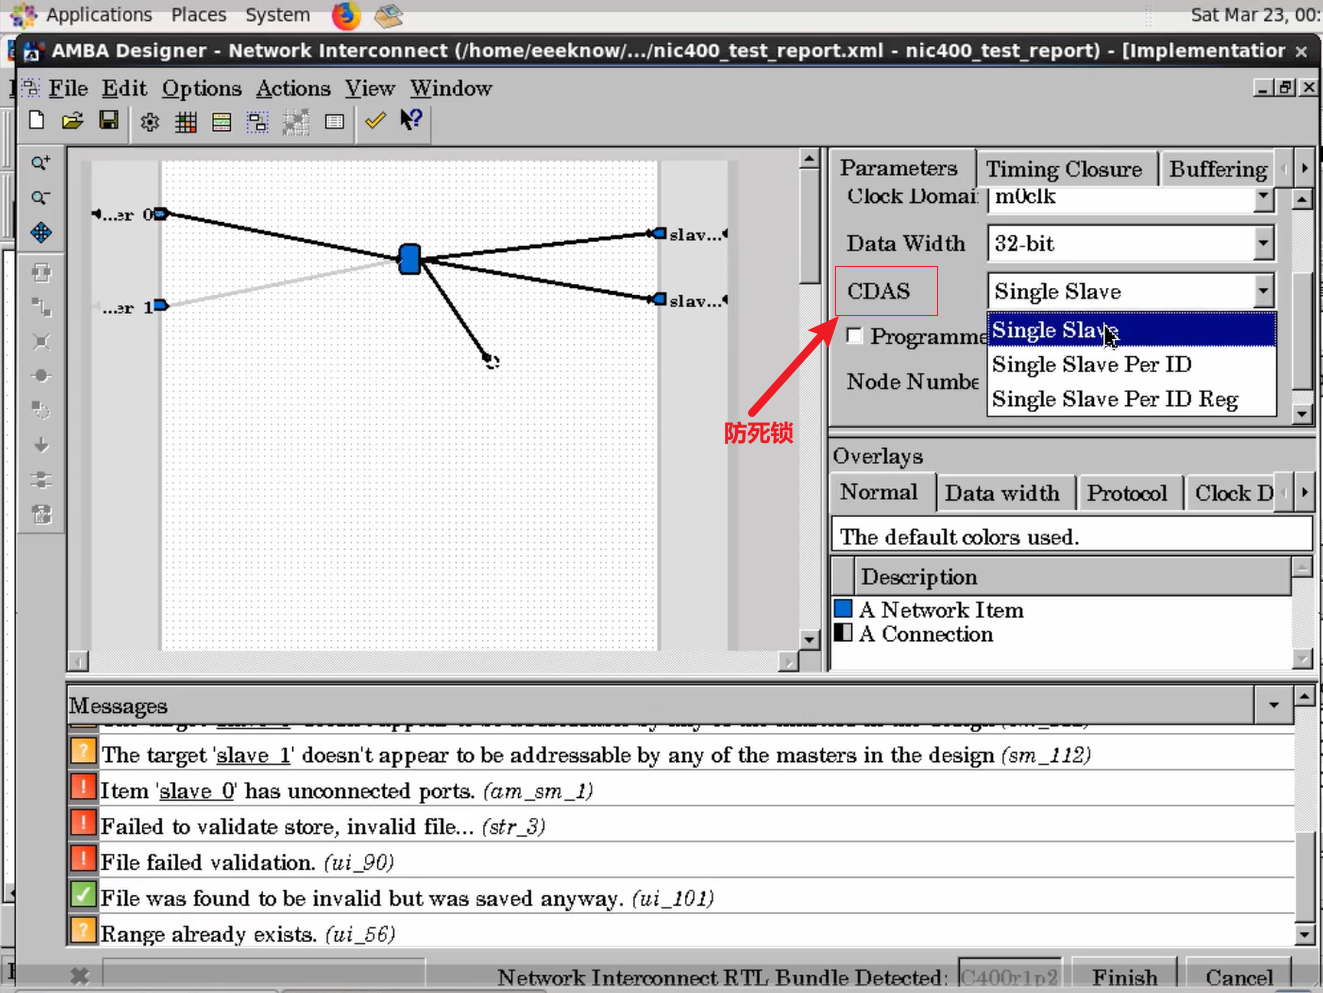Click the striped table list toolbar icon
Image resolution: width=1323 pixels, height=993 pixels.
click(222, 122)
